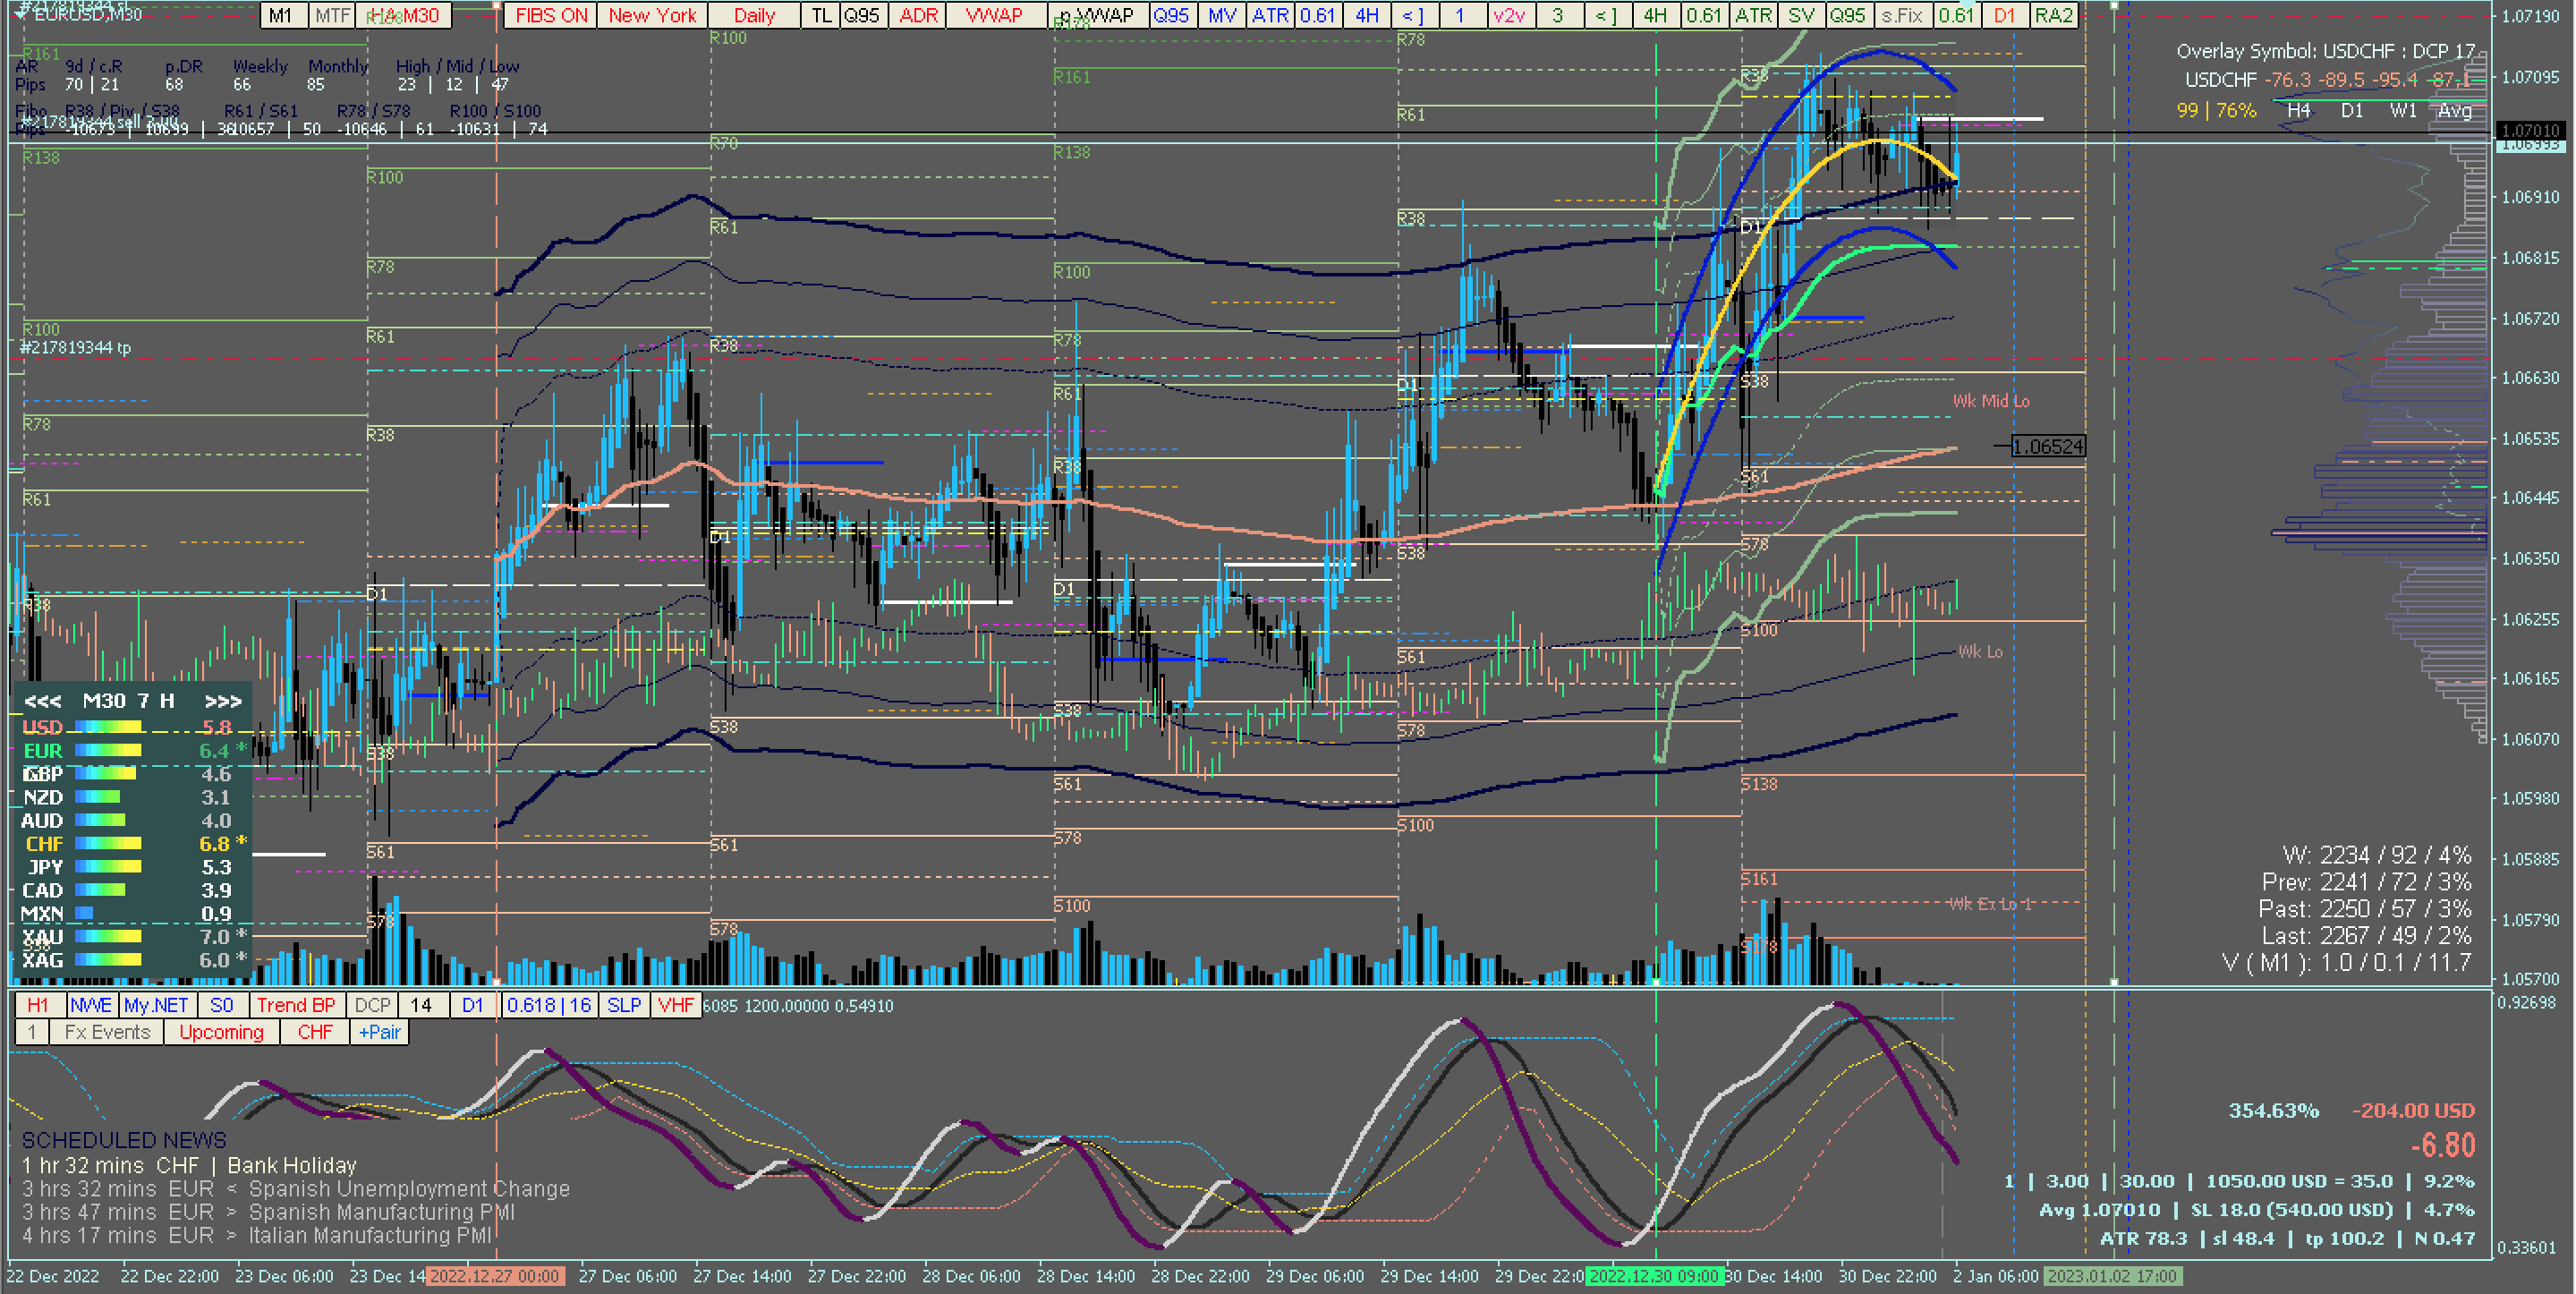
Task: Click the Trend BP button
Action: coord(295,1005)
